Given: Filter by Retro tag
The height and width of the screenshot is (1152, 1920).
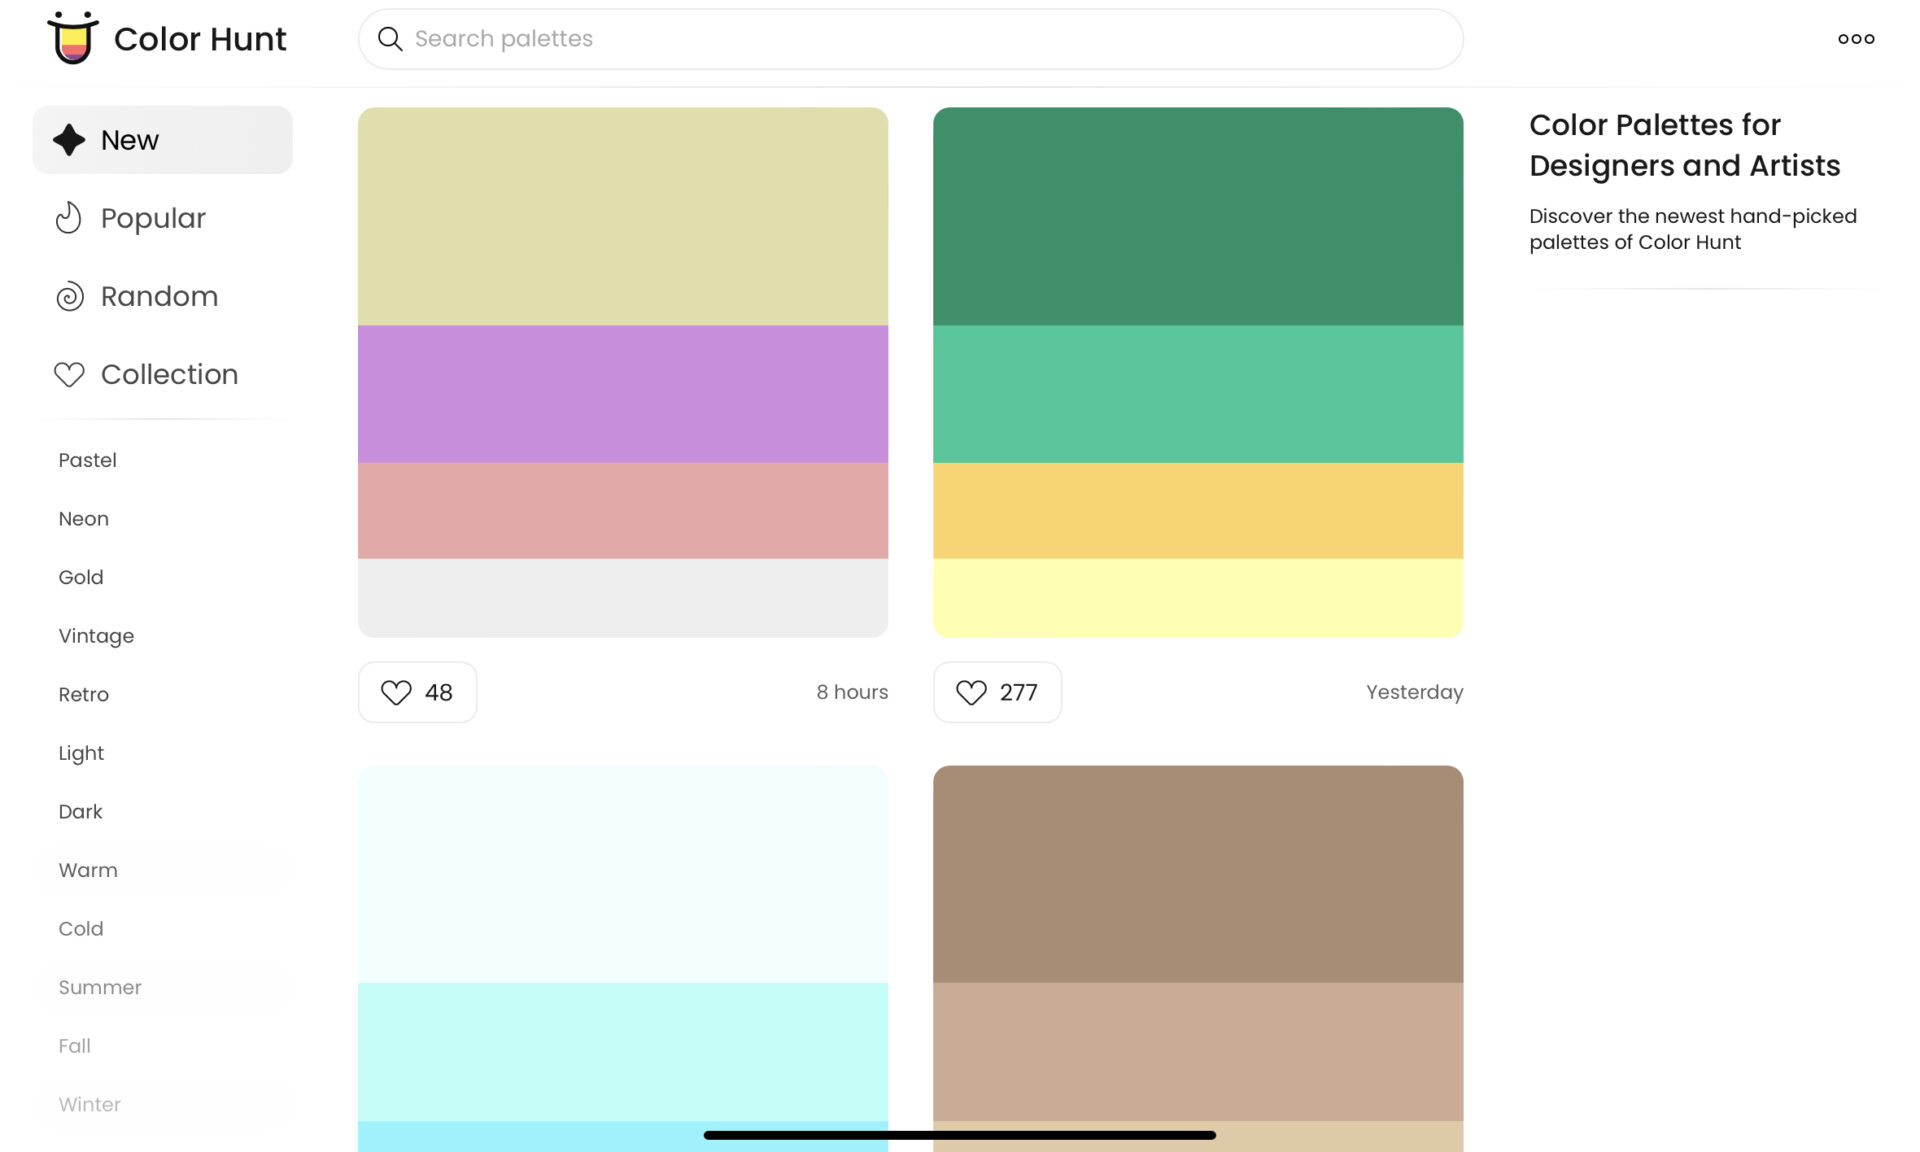Looking at the screenshot, I should 84,694.
